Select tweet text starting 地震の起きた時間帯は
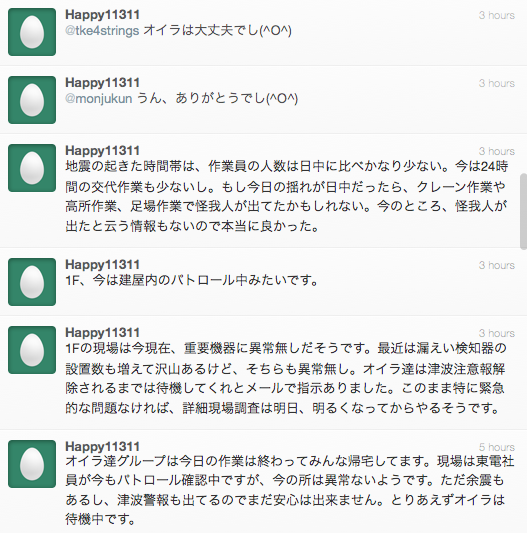 pos(287,196)
